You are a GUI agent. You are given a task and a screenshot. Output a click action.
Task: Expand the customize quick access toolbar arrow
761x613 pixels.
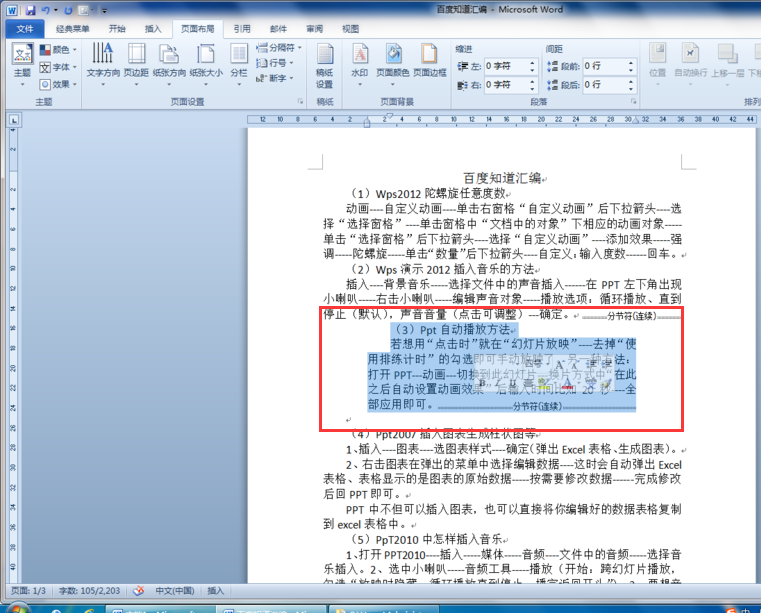pos(104,10)
